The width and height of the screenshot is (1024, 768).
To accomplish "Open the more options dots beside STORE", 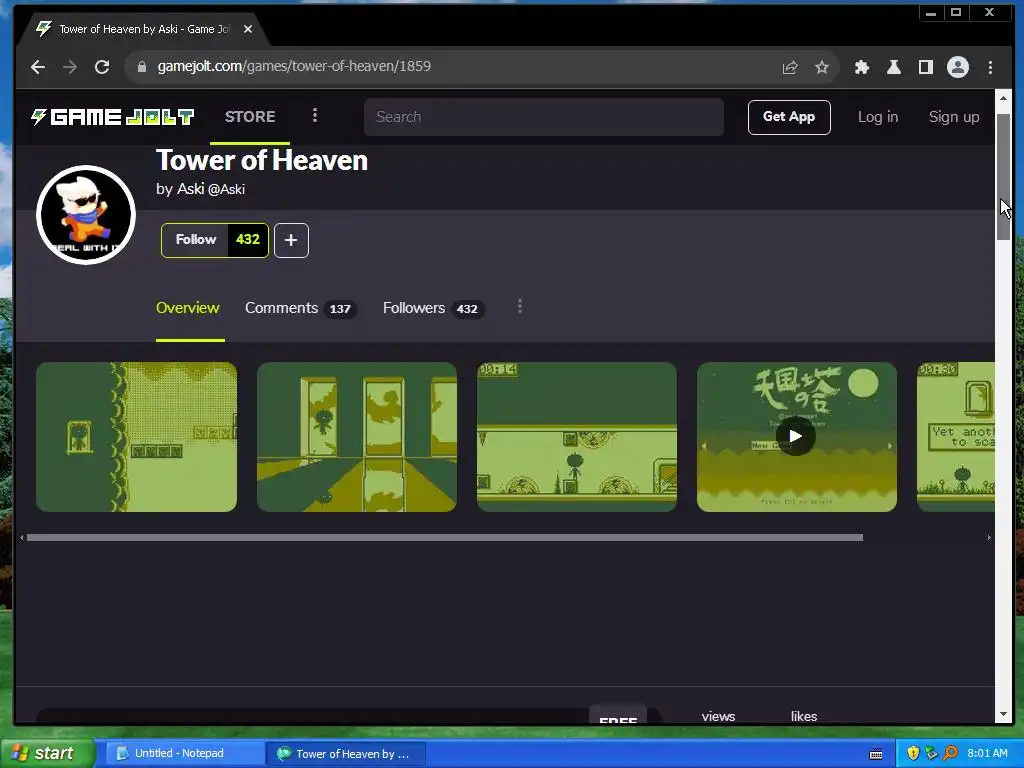I will tap(315, 116).
